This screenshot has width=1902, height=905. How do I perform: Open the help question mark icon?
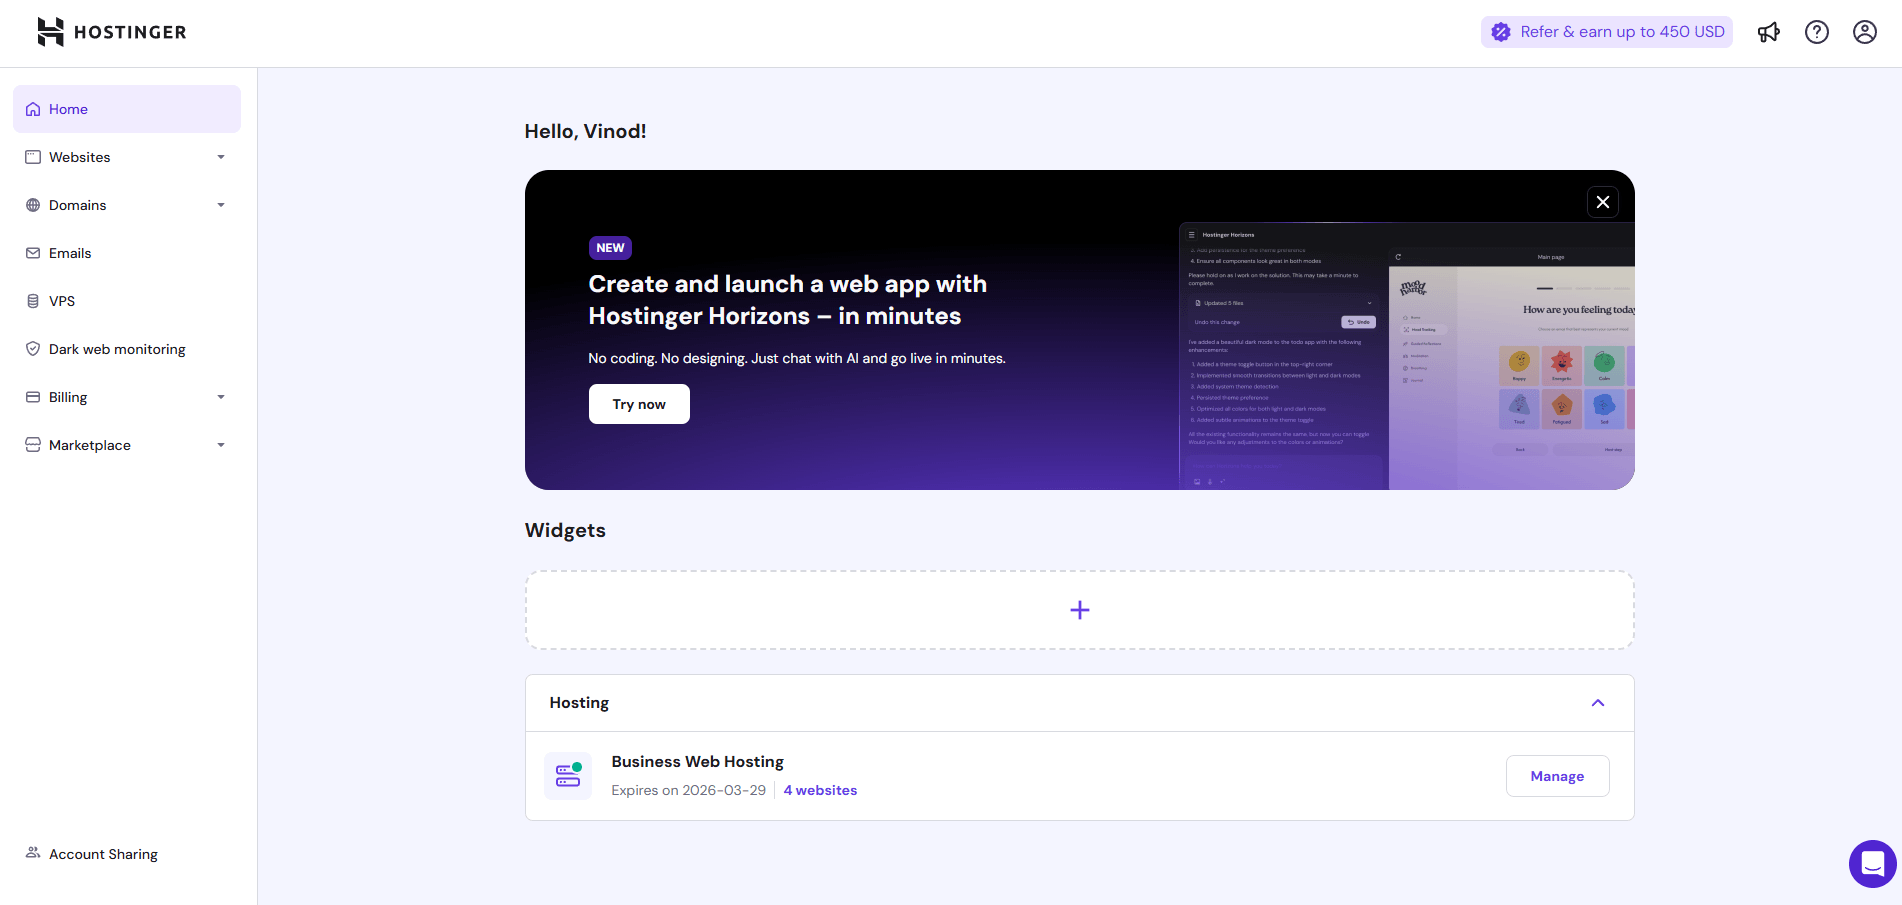1817,32
